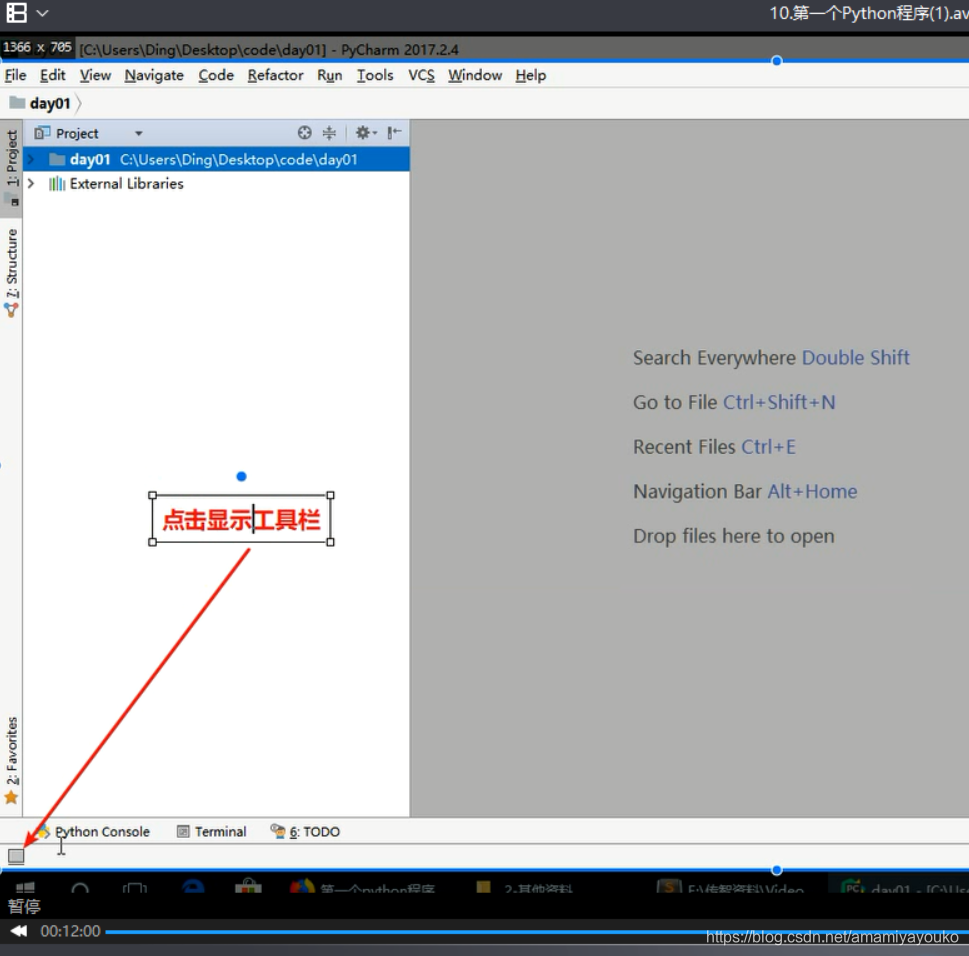Click the Scroll from Source target icon
Viewport: 969px width, 956px height.
click(304, 133)
